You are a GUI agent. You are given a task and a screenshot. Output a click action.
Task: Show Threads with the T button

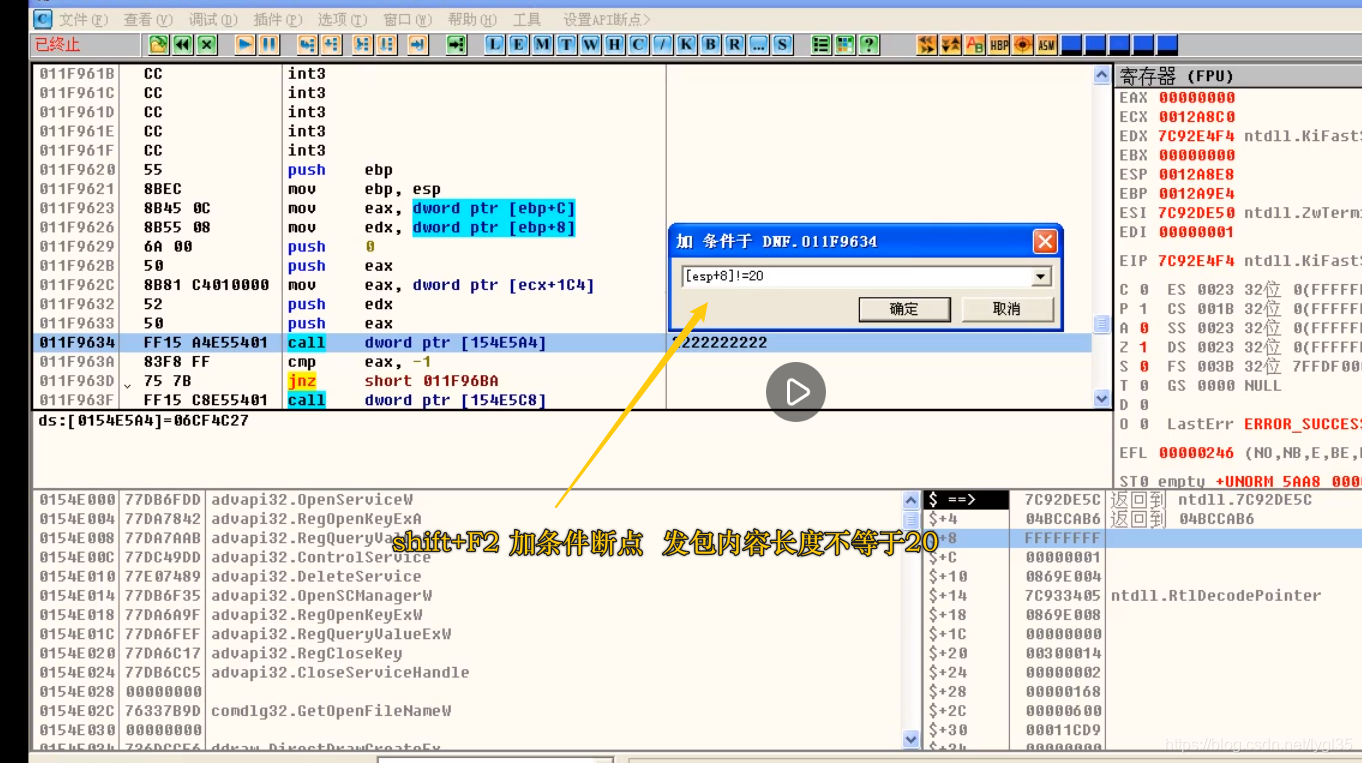click(x=566, y=44)
